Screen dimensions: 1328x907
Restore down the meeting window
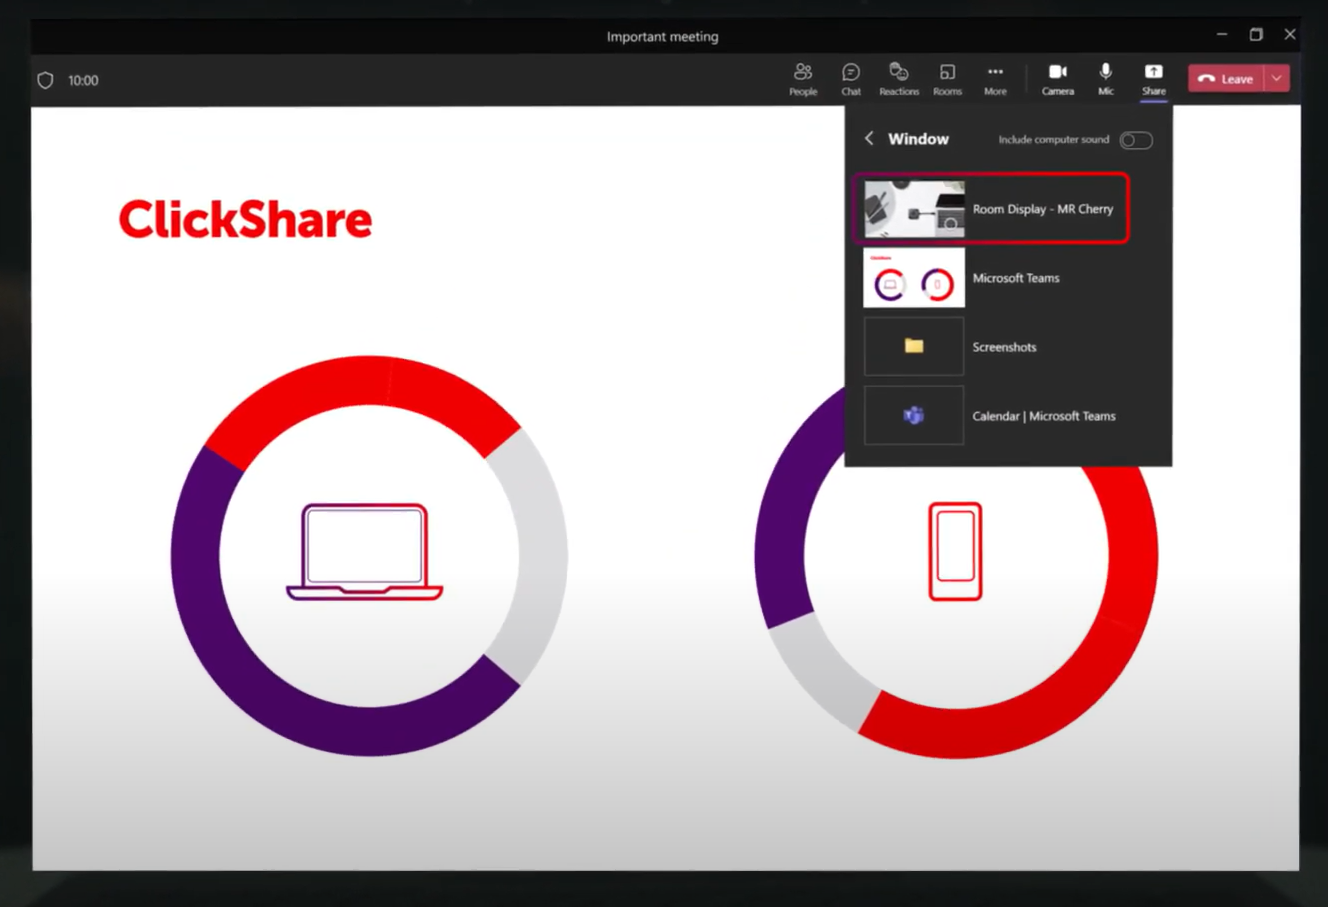click(1256, 34)
